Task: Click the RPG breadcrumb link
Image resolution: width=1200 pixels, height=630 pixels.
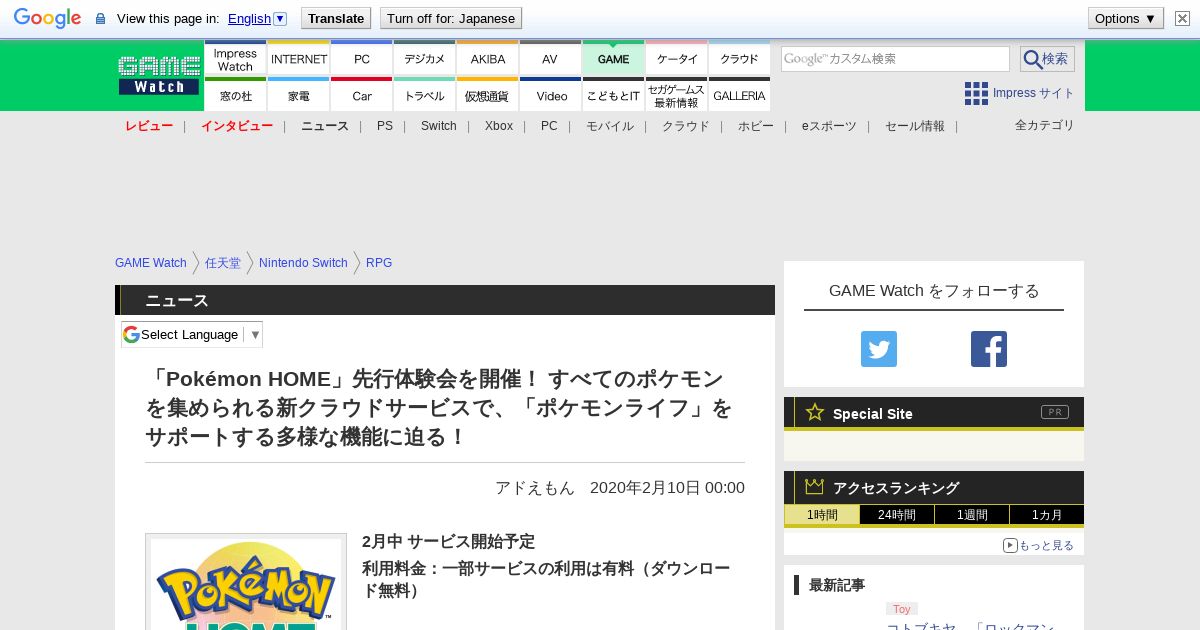Action: 379,263
